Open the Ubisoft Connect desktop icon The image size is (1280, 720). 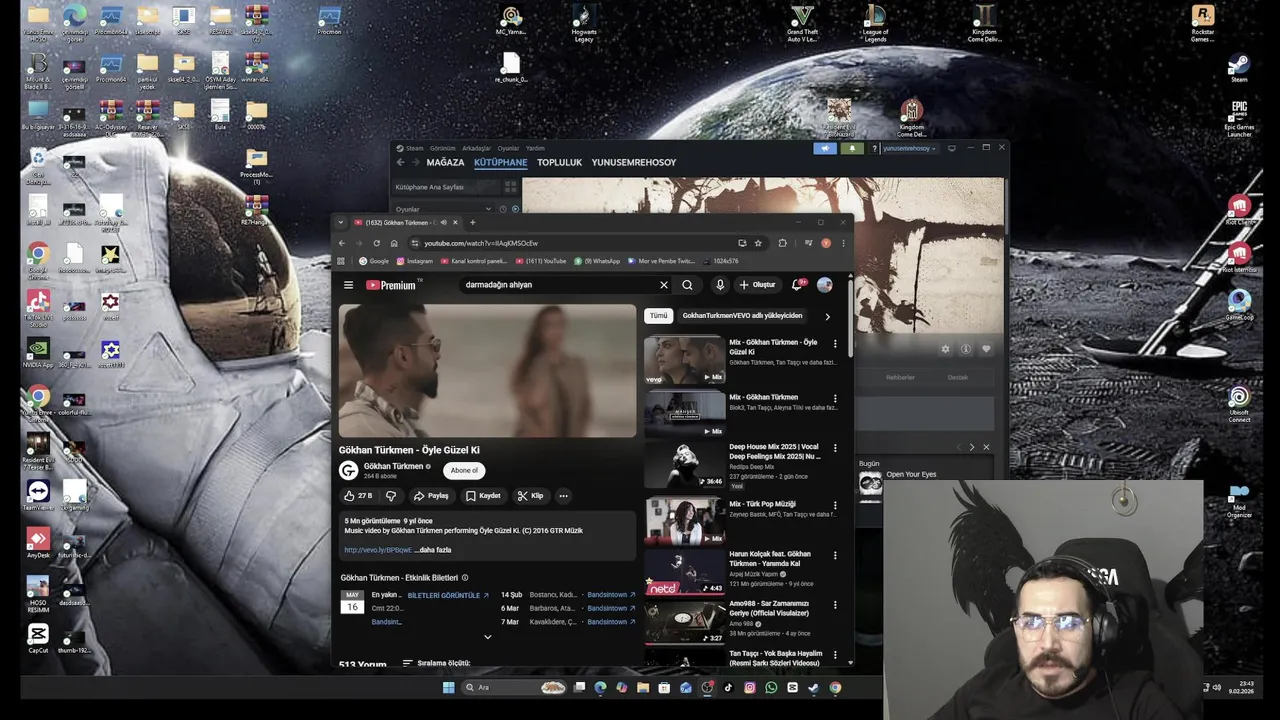point(1239,404)
